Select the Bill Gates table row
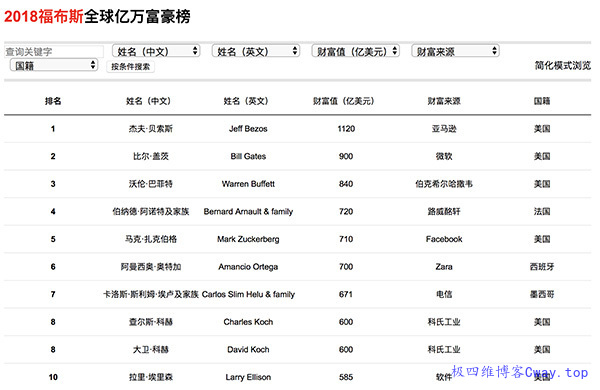The height and width of the screenshot is (390, 600). pyautogui.click(x=297, y=156)
